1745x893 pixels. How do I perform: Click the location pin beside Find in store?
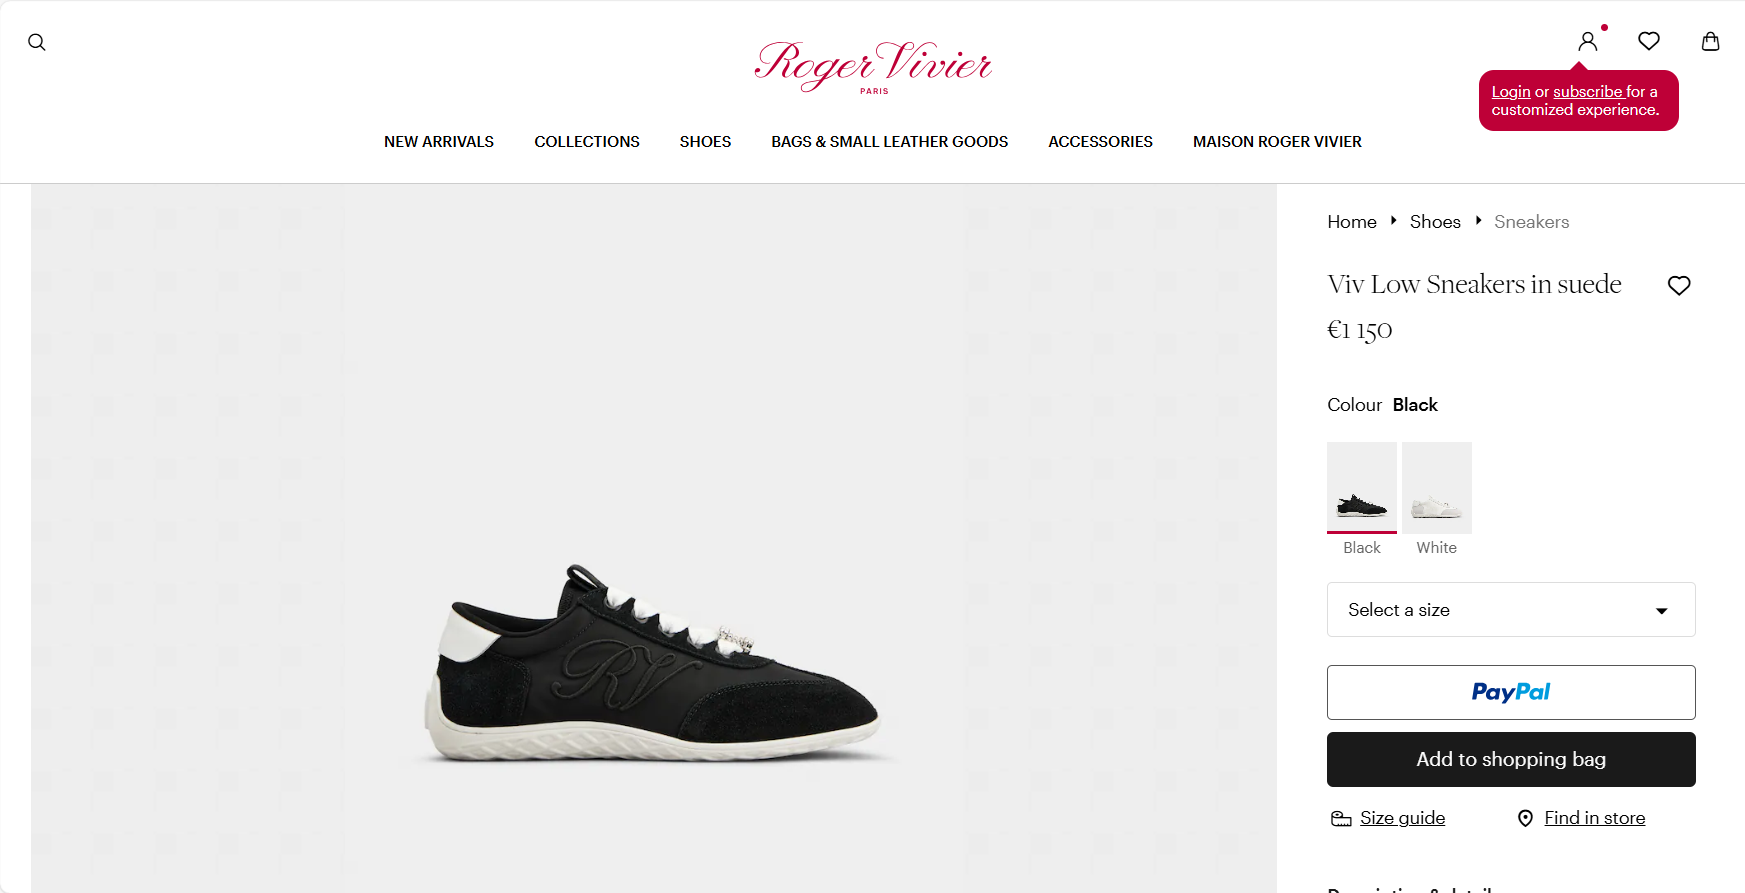[1525, 818]
